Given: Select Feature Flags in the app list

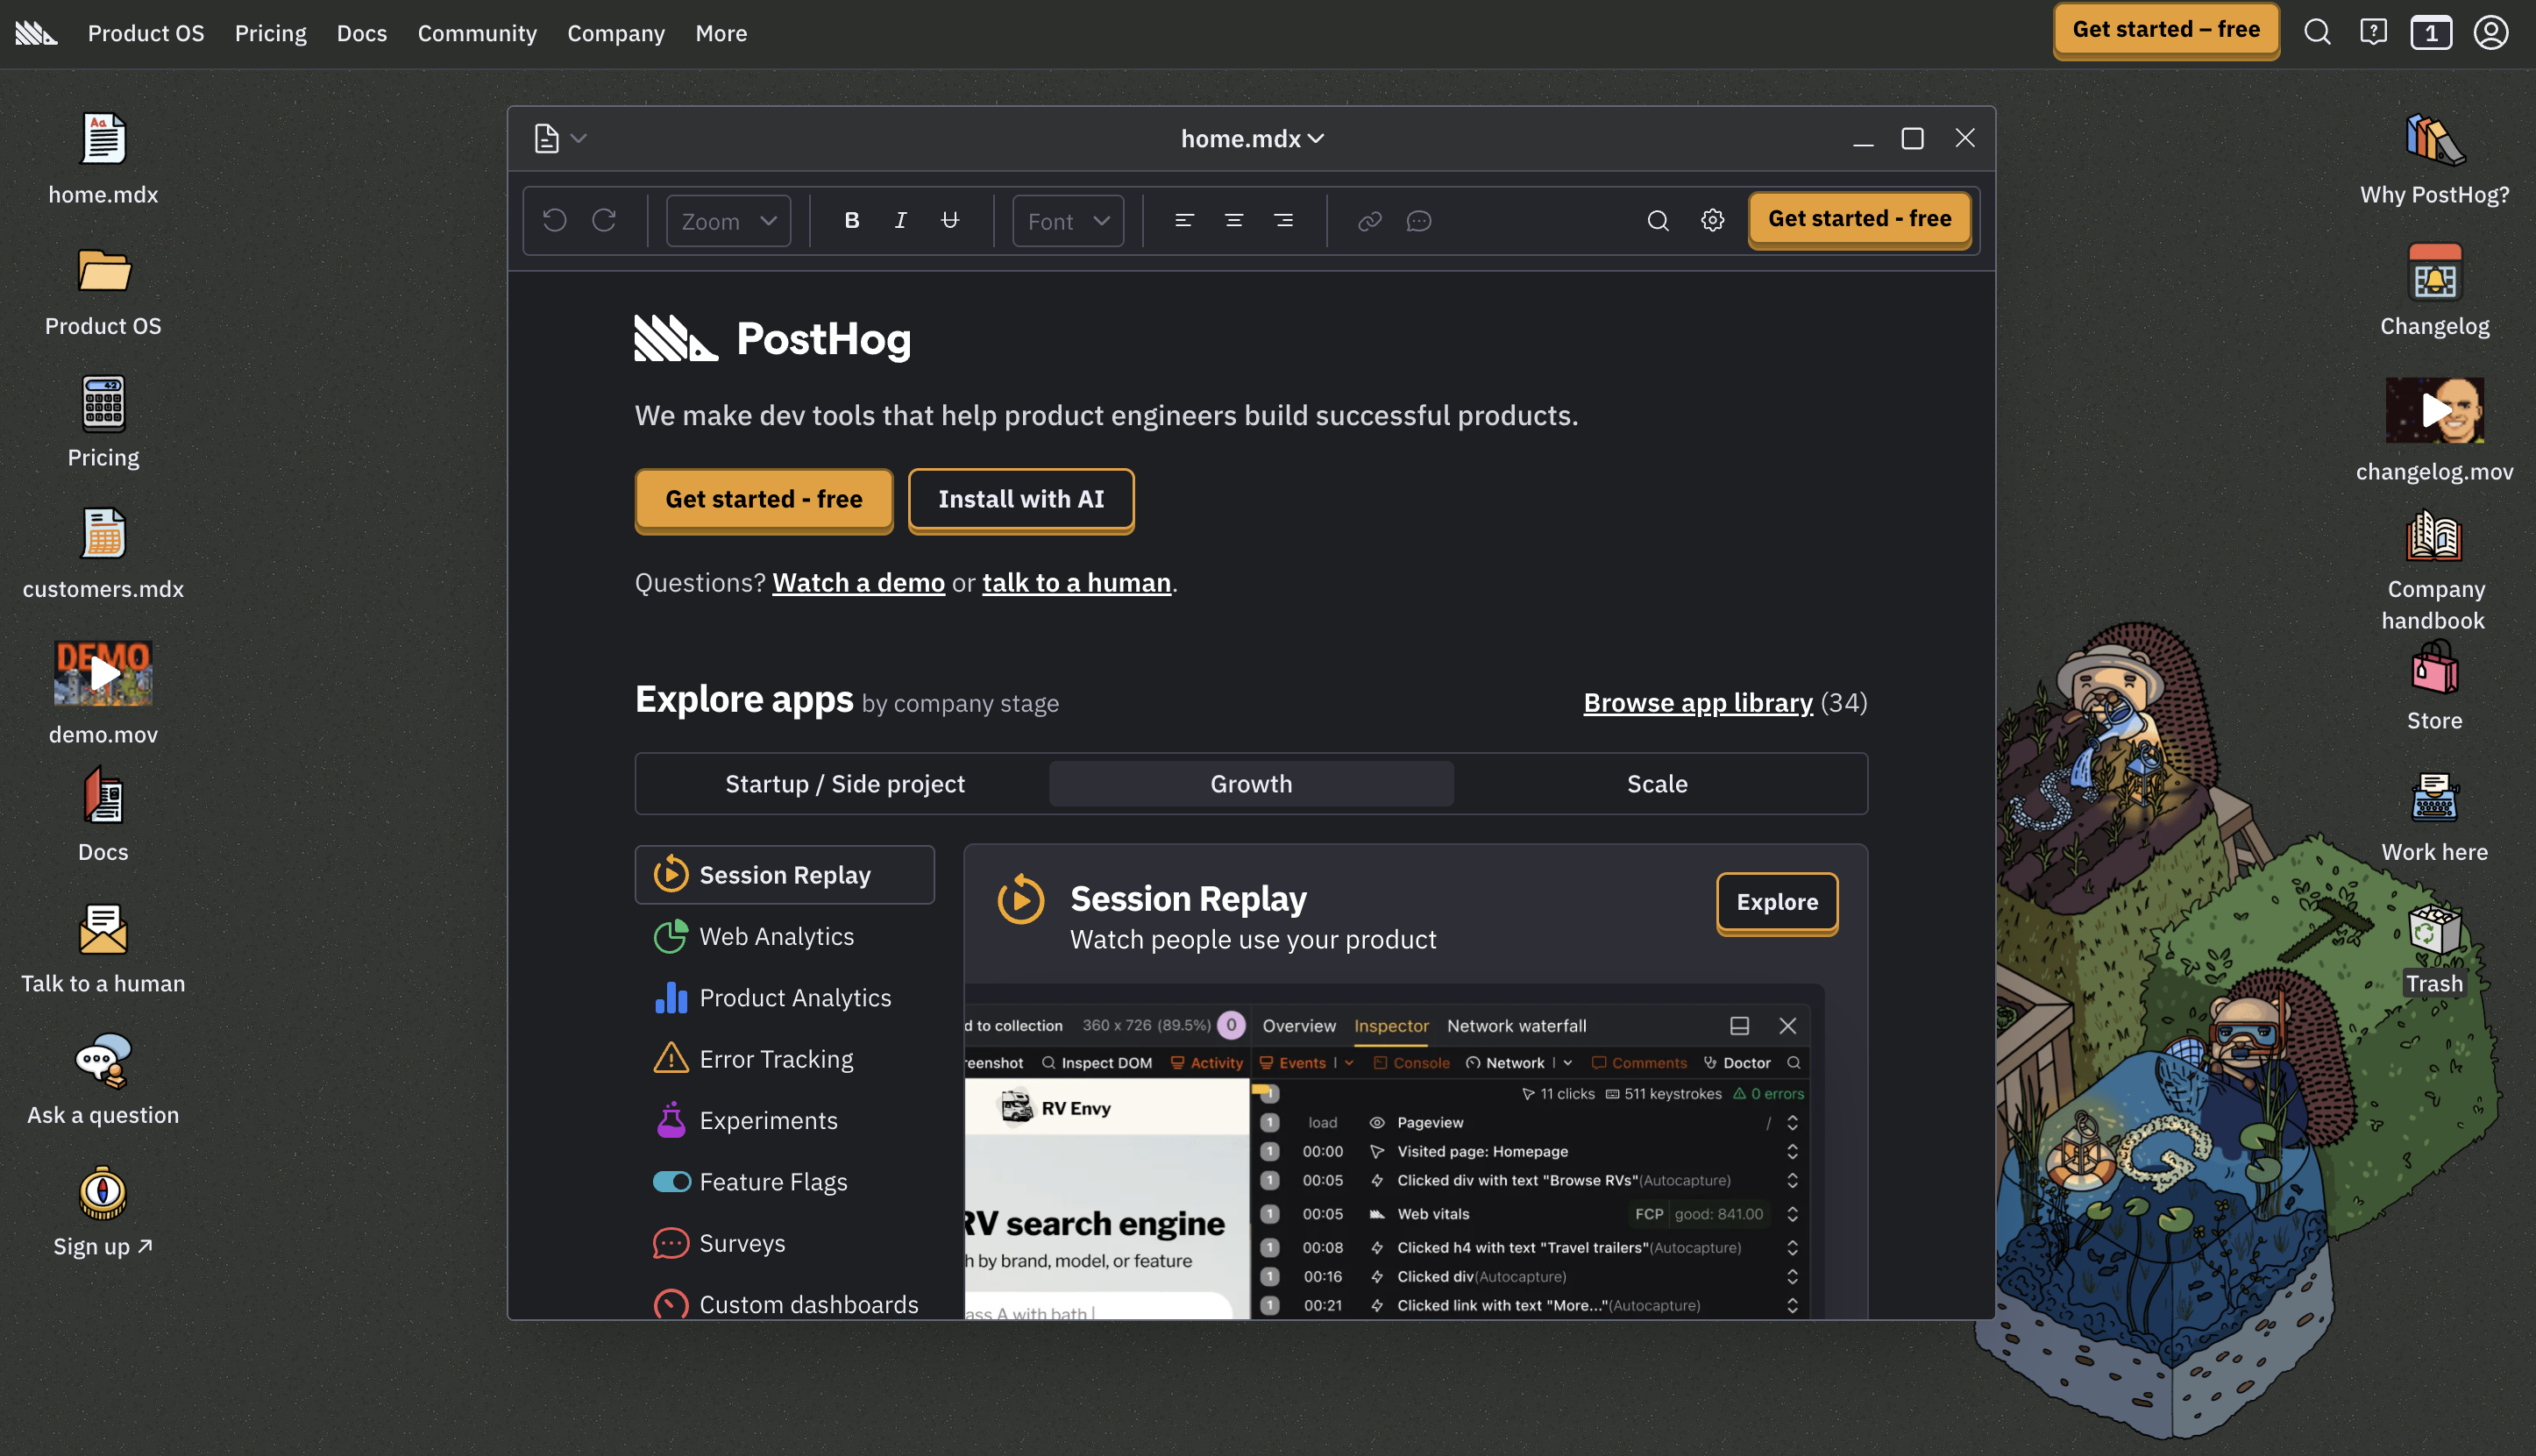Looking at the screenshot, I should pos(784,1182).
